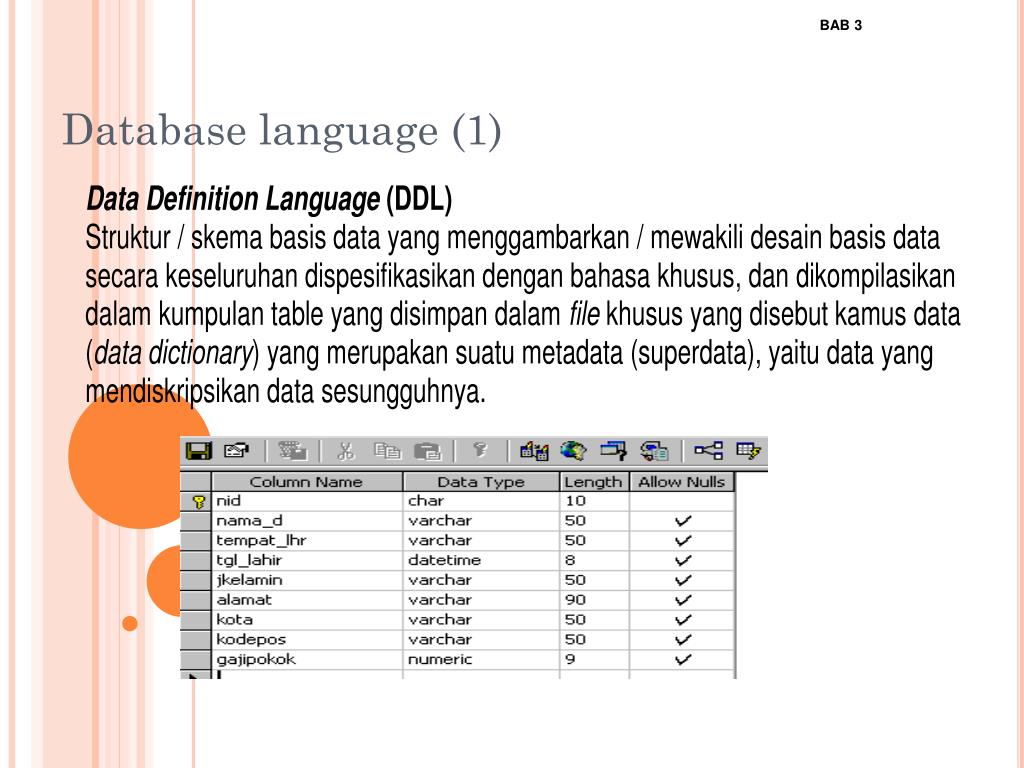This screenshot has height=768, width=1024.
Task: Click the primary key icon beside nid
Action: [x=199, y=502]
